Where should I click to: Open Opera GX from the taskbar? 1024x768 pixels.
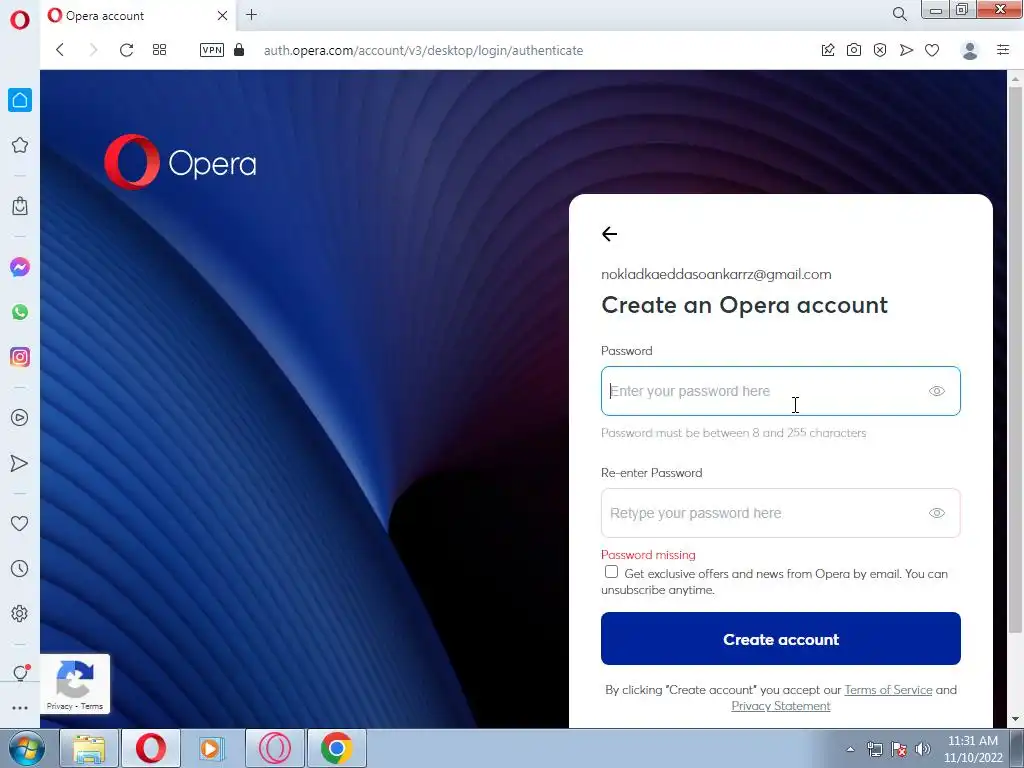(274, 748)
